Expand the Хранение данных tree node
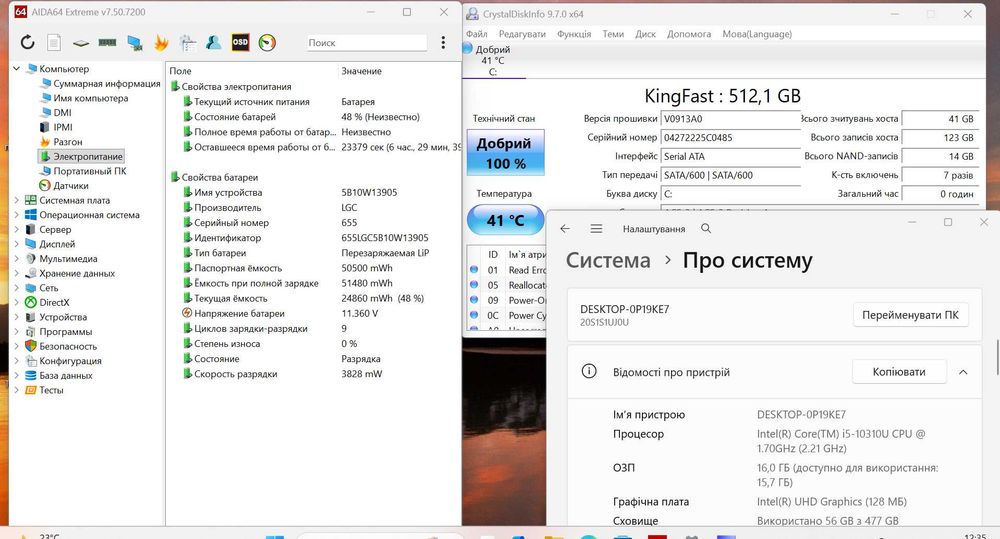The image size is (1000, 539). pyautogui.click(x=17, y=274)
